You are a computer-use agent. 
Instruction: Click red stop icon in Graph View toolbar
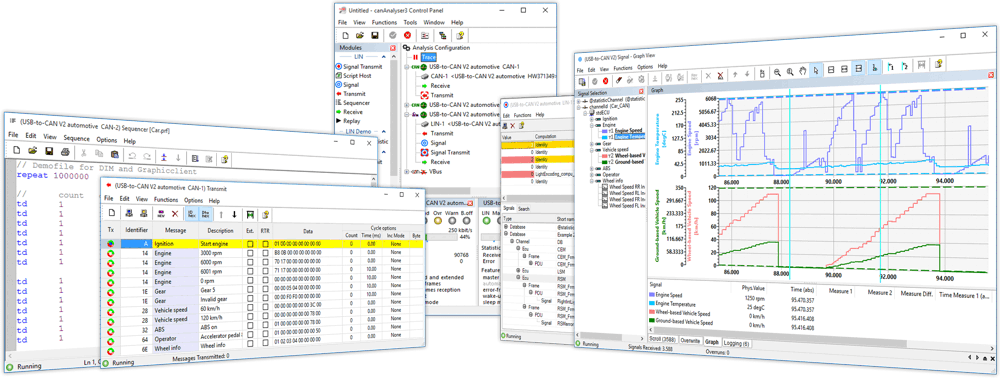coord(605,81)
